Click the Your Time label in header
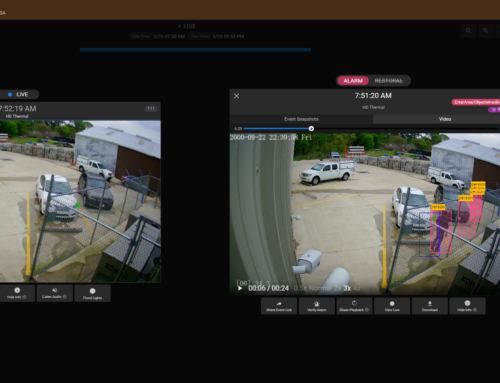The width and height of the screenshot is (500, 383). (x=199, y=36)
